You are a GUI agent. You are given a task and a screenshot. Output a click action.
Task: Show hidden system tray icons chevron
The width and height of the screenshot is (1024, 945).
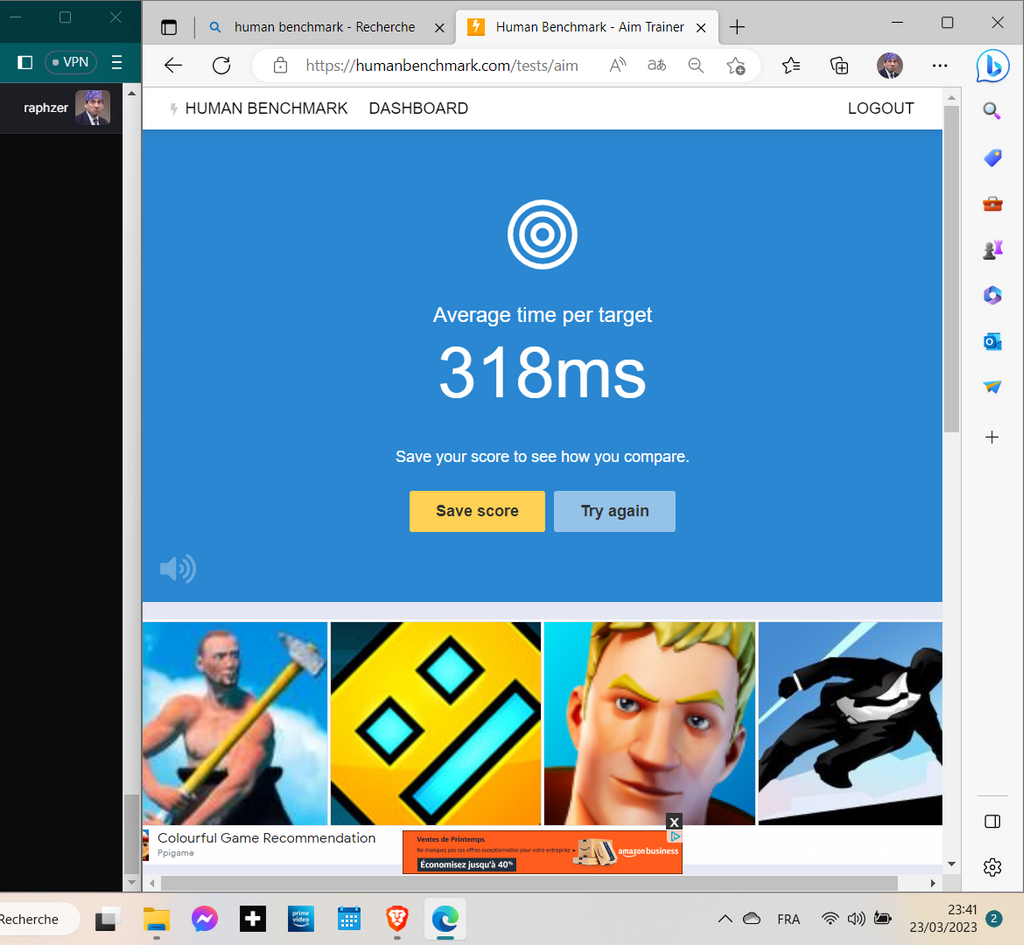pos(725,919)
